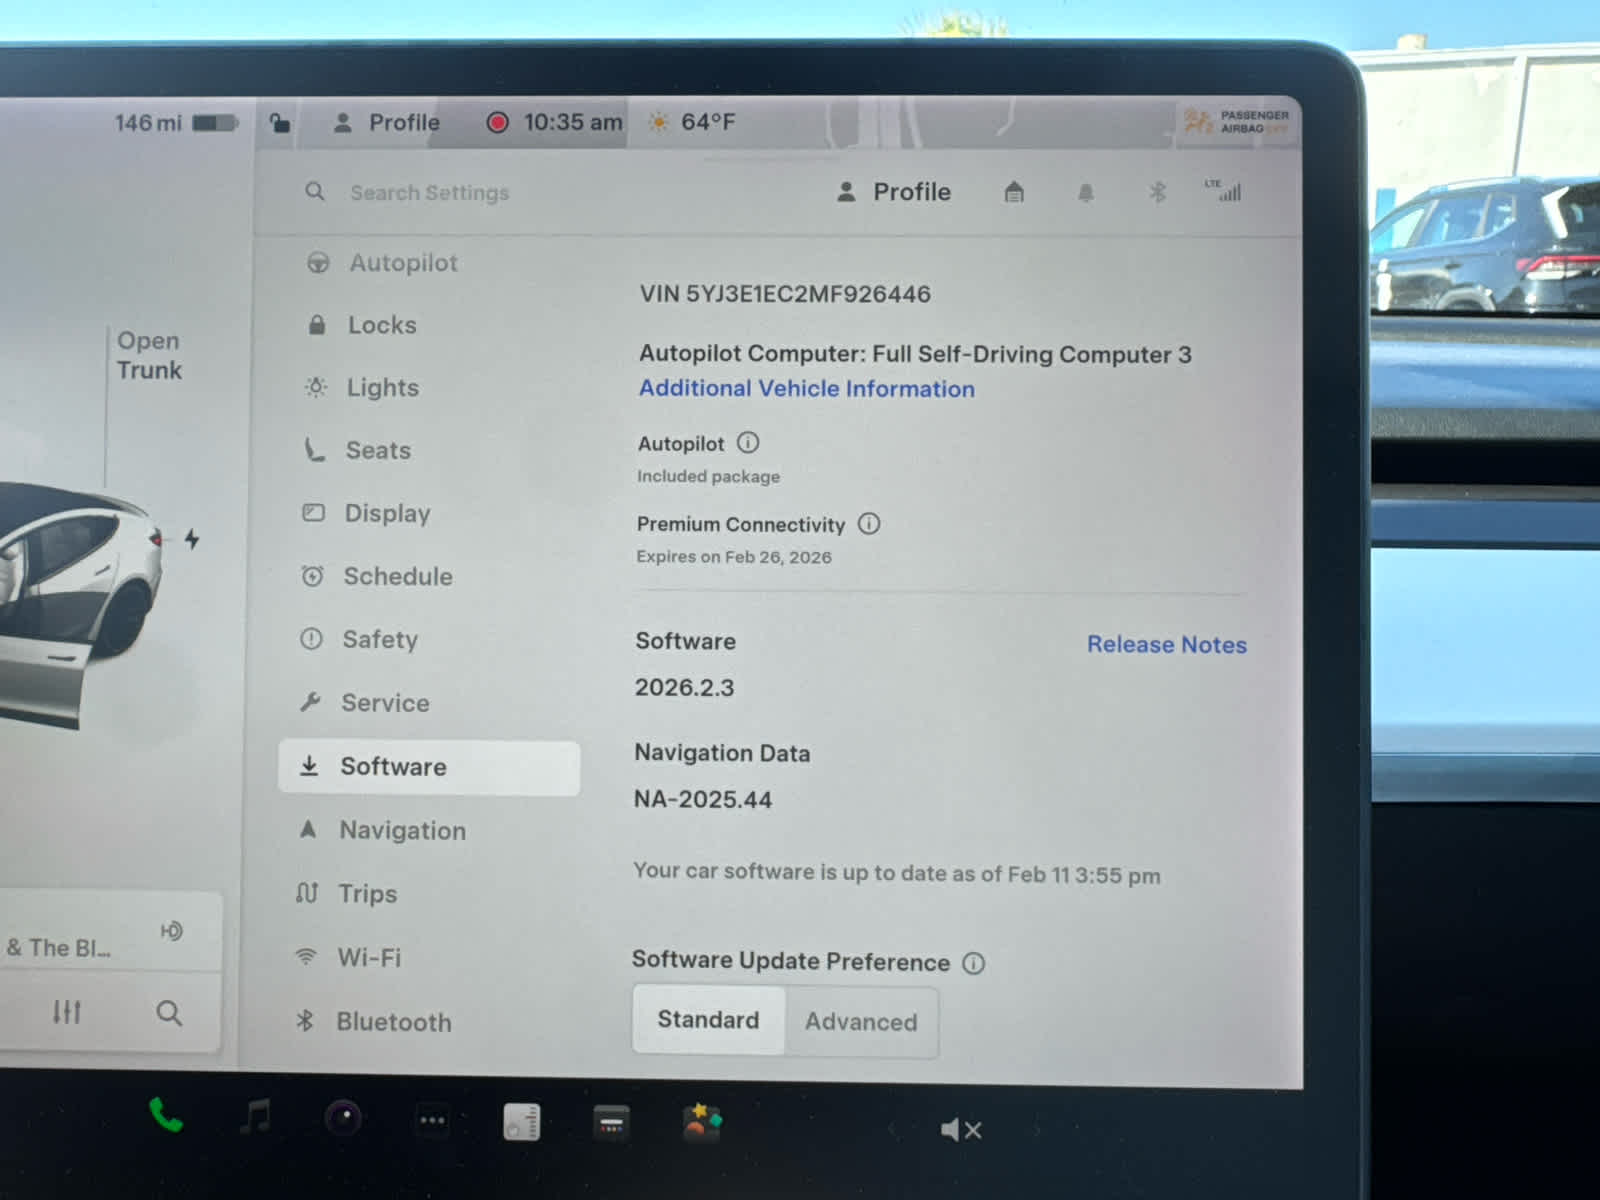Tap the phone icon in bottom dock
This screenshot has height=1200, width=1600.
(x=166, y=1115)
